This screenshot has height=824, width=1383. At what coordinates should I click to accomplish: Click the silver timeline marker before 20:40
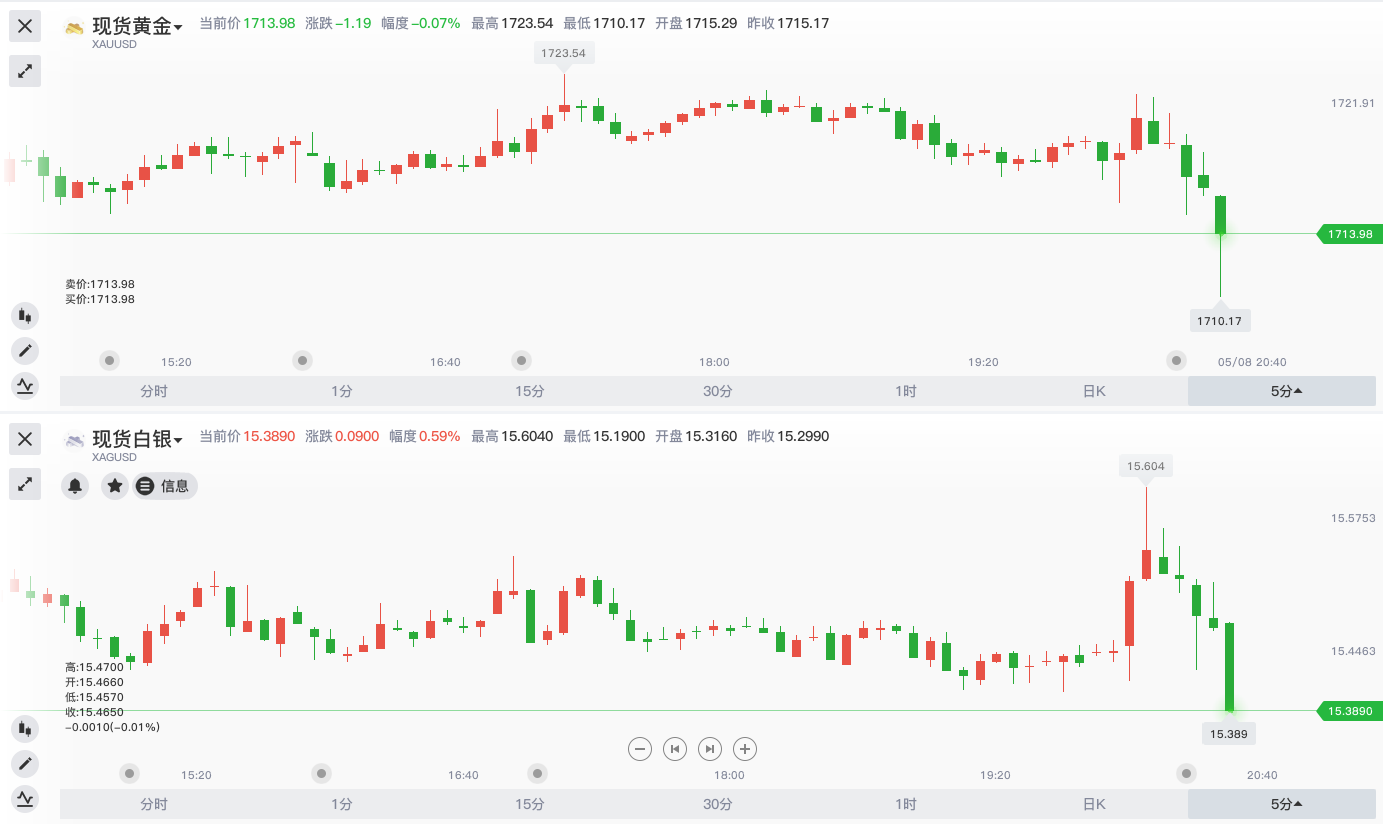coord(1186,773)
